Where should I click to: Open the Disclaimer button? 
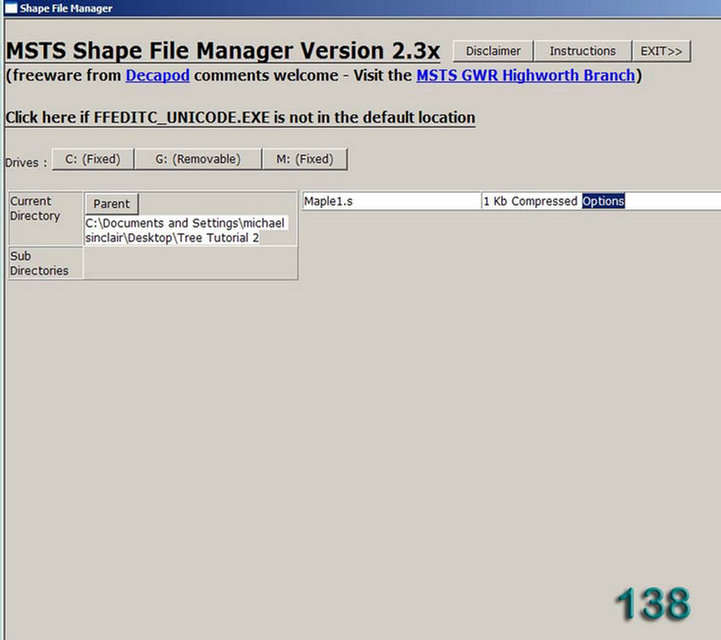[493, 51]
